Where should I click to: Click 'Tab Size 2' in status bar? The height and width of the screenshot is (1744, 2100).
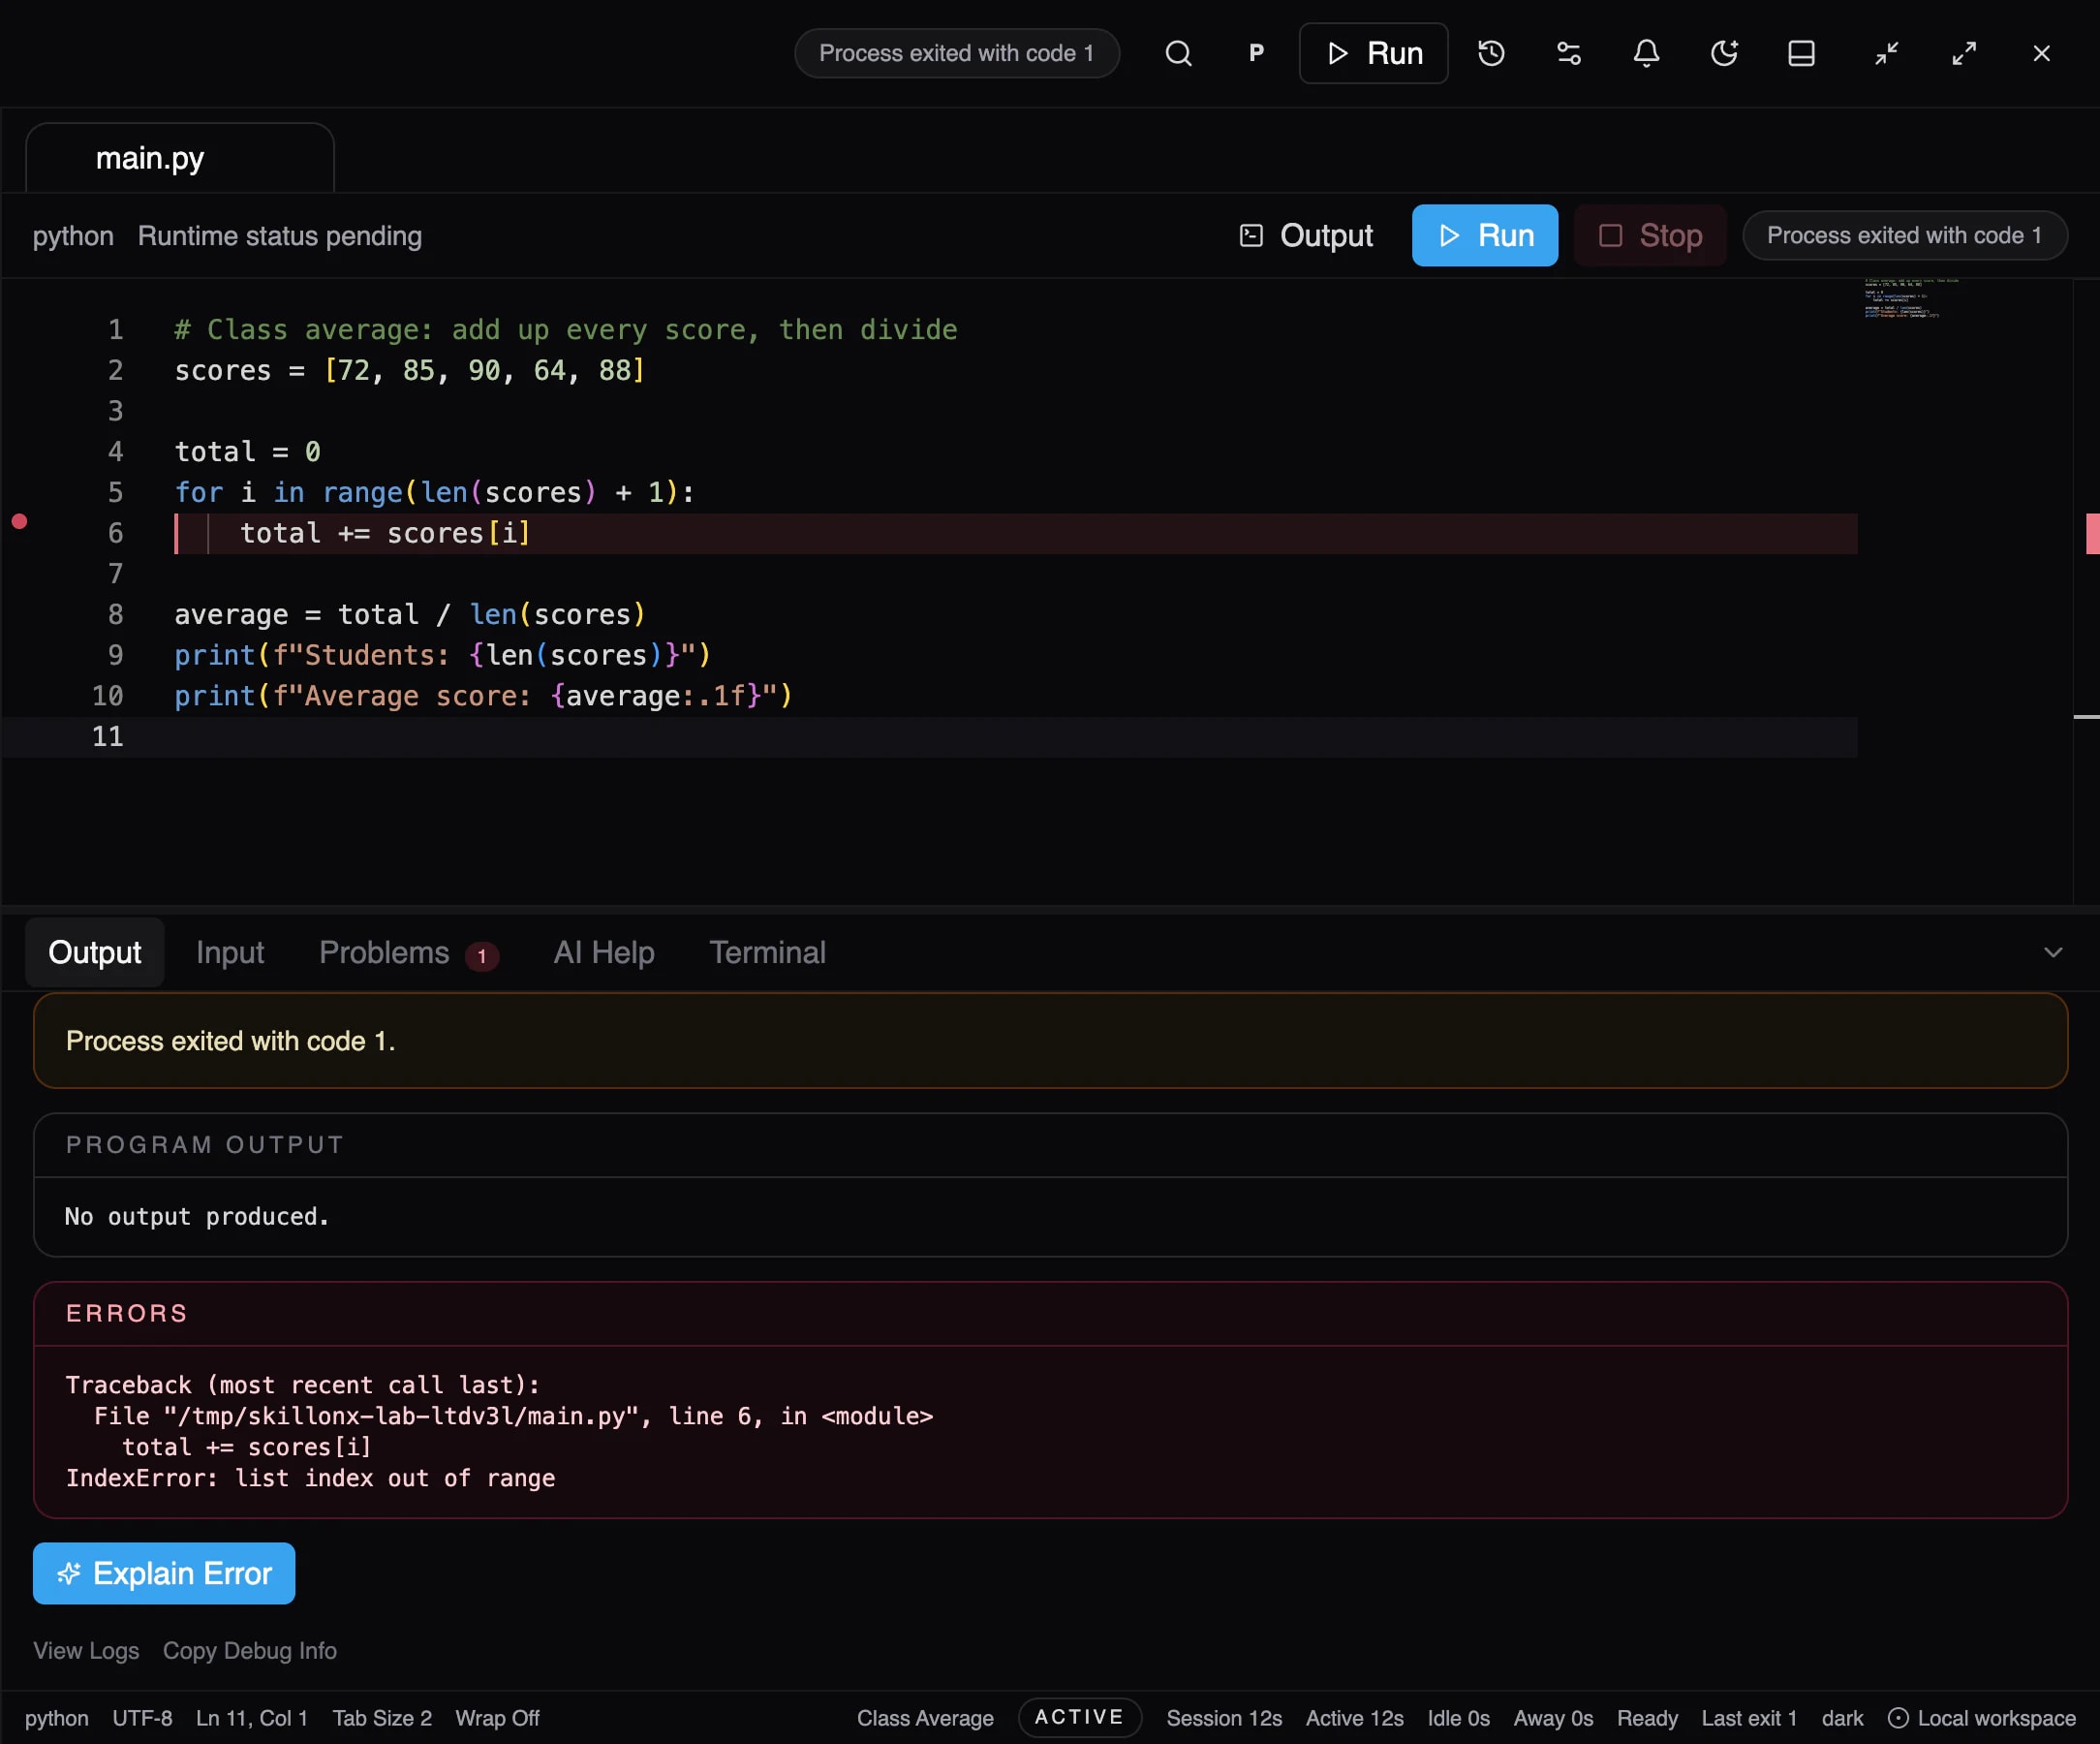[382, 1718]
